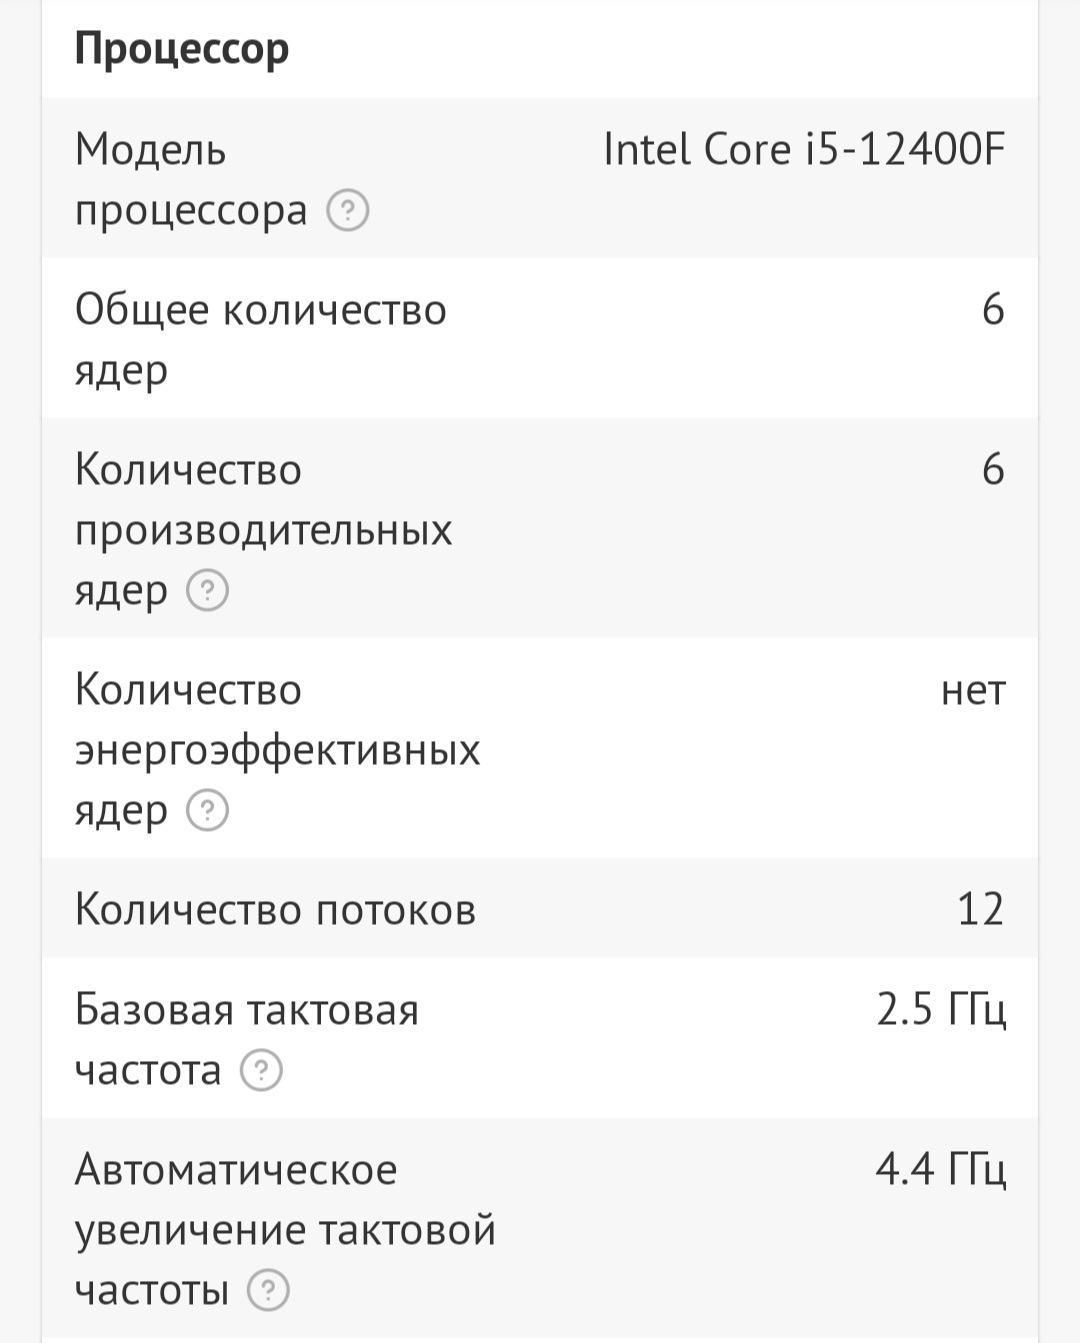This screenshot has width=1080, height=1343.
Task: Open help icon beside 'Модель процессора'
Action: click(x=348, y=211)
